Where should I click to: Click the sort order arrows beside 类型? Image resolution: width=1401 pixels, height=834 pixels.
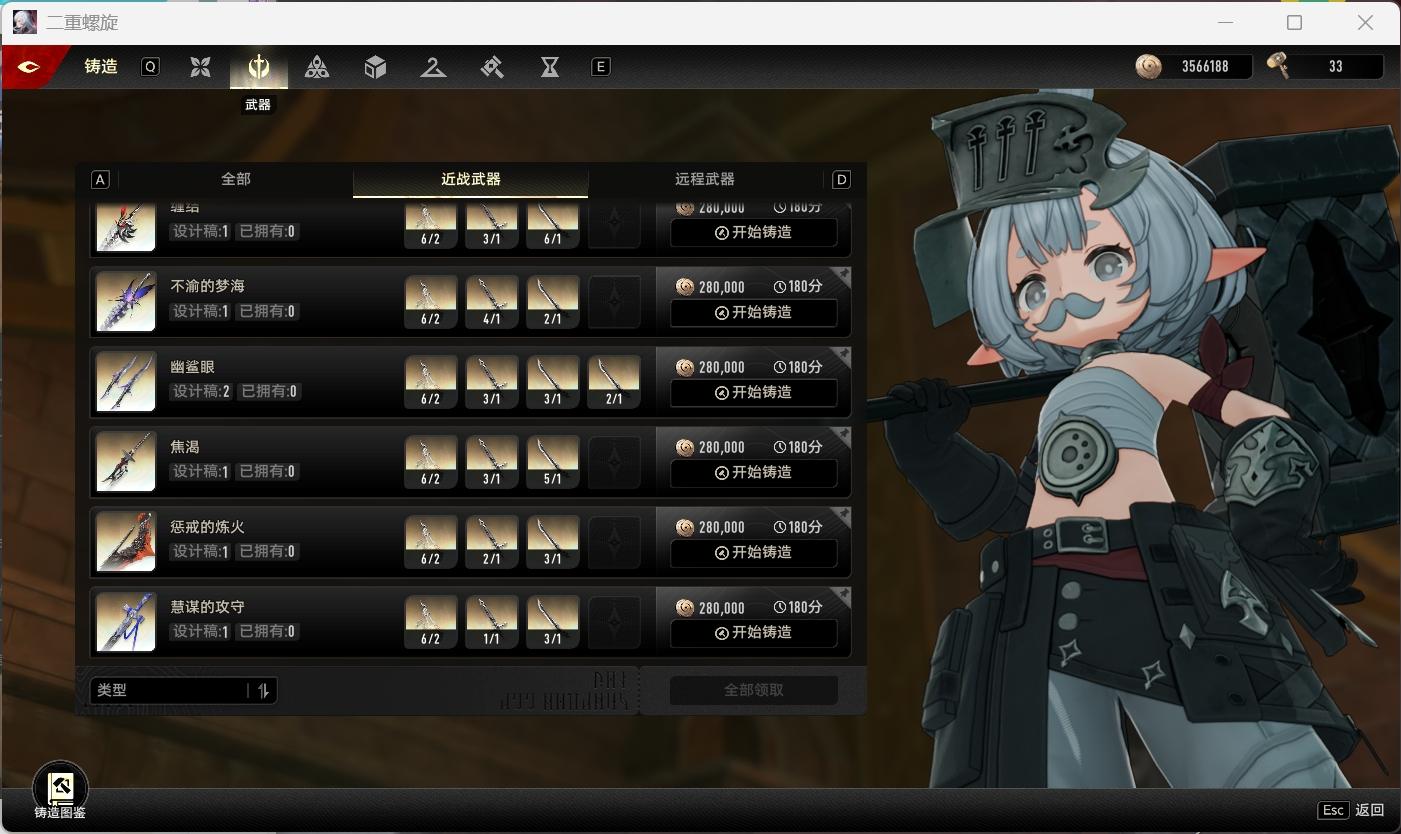[x=264, y=690]
